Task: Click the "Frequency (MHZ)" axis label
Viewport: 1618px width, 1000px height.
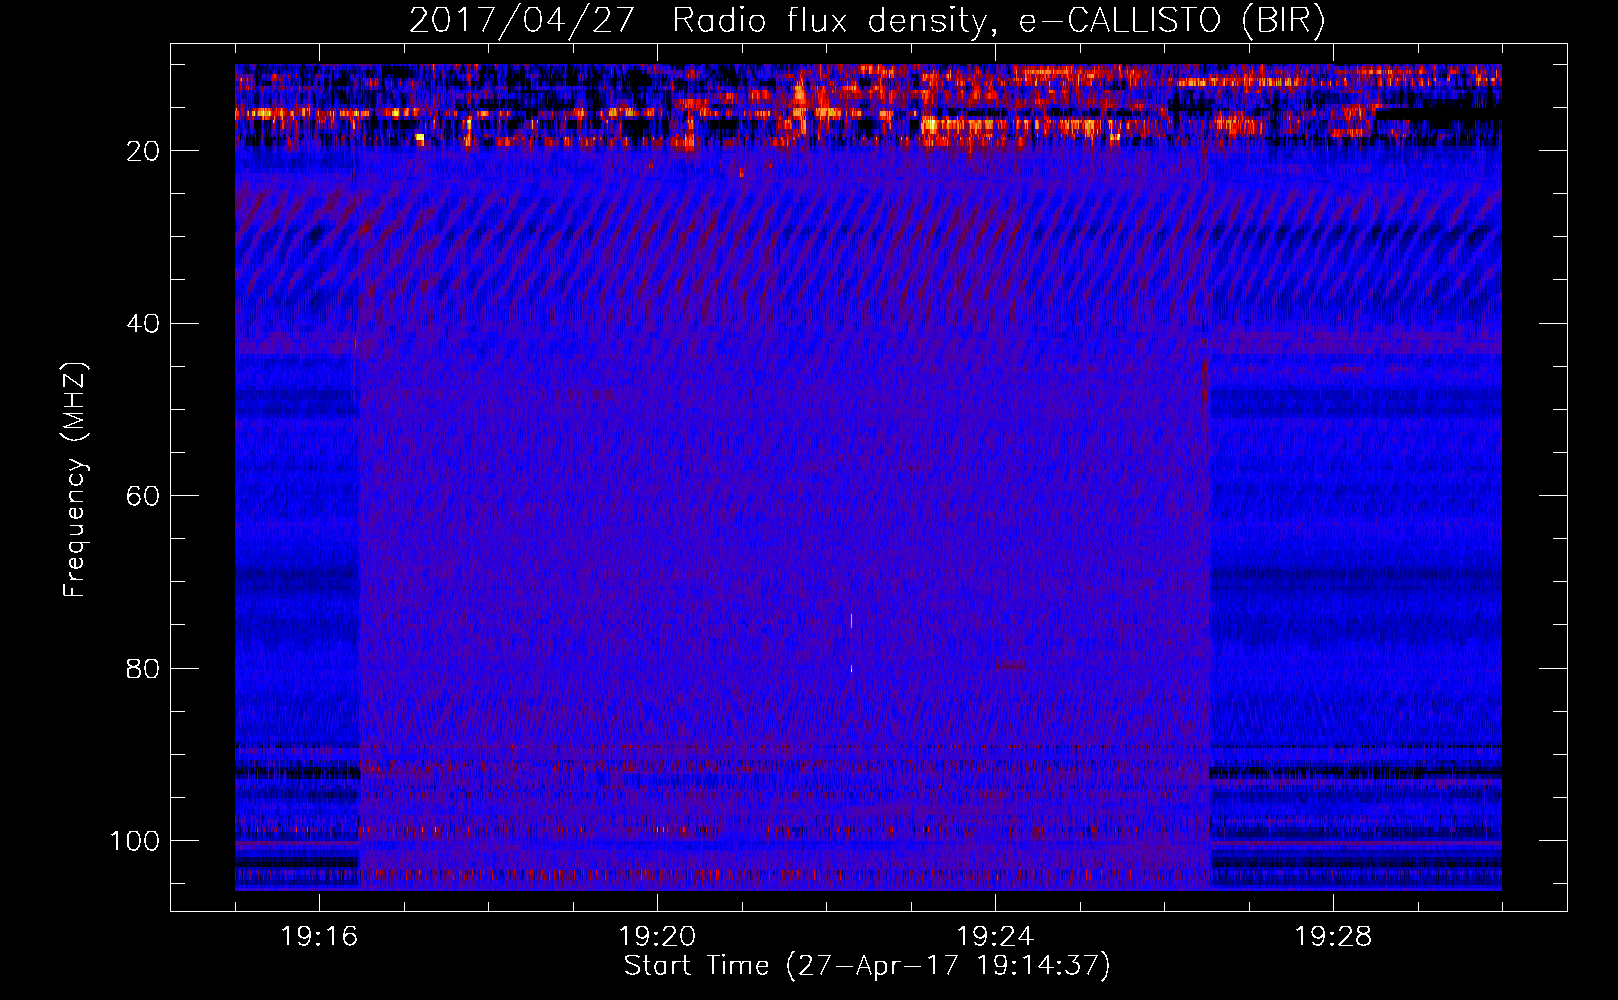Action: coord(75,479)
